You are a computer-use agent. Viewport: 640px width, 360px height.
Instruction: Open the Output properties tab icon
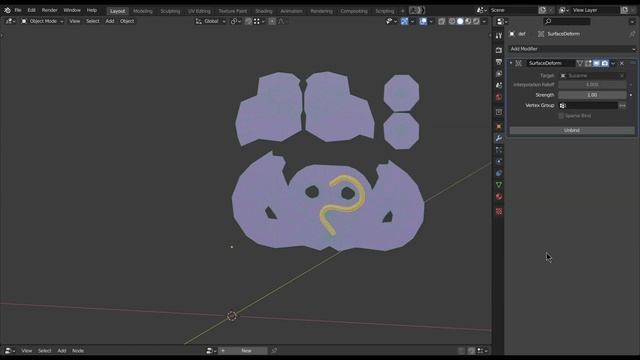click(499, 62)
